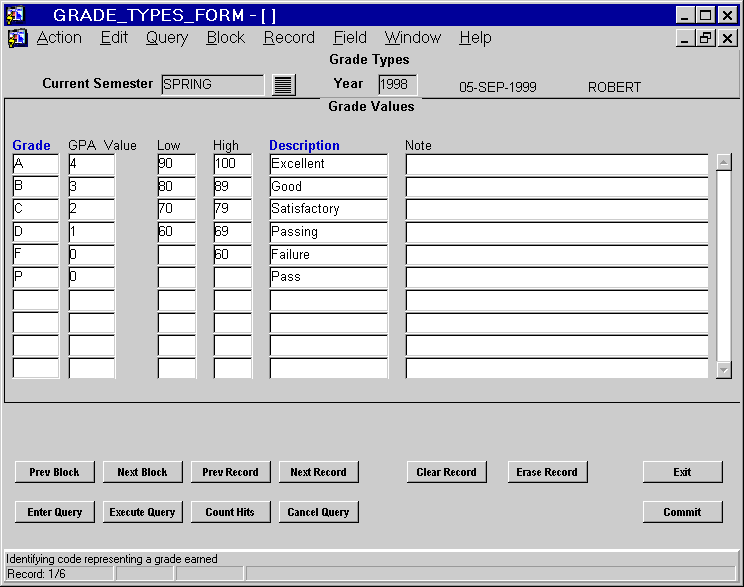Click the Failure description field
The width and height of the screenshot is (744, 587).
(x=328, y=255)
